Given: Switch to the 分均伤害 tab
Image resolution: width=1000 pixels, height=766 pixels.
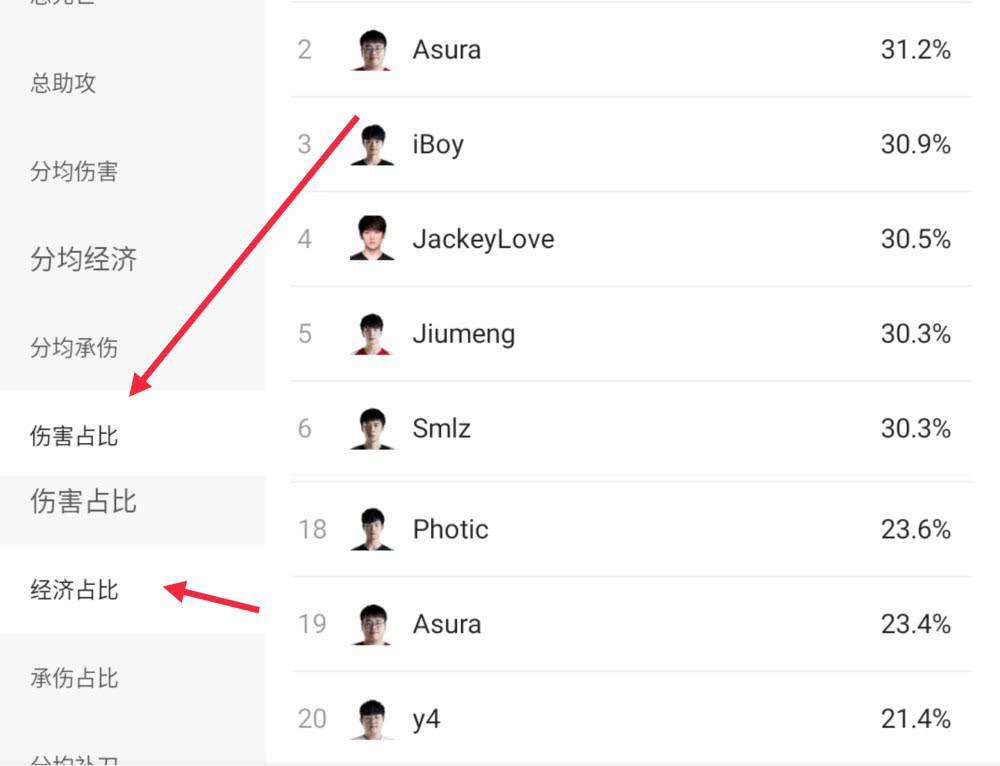Looking at the screenshot, I should click(74, 171).
